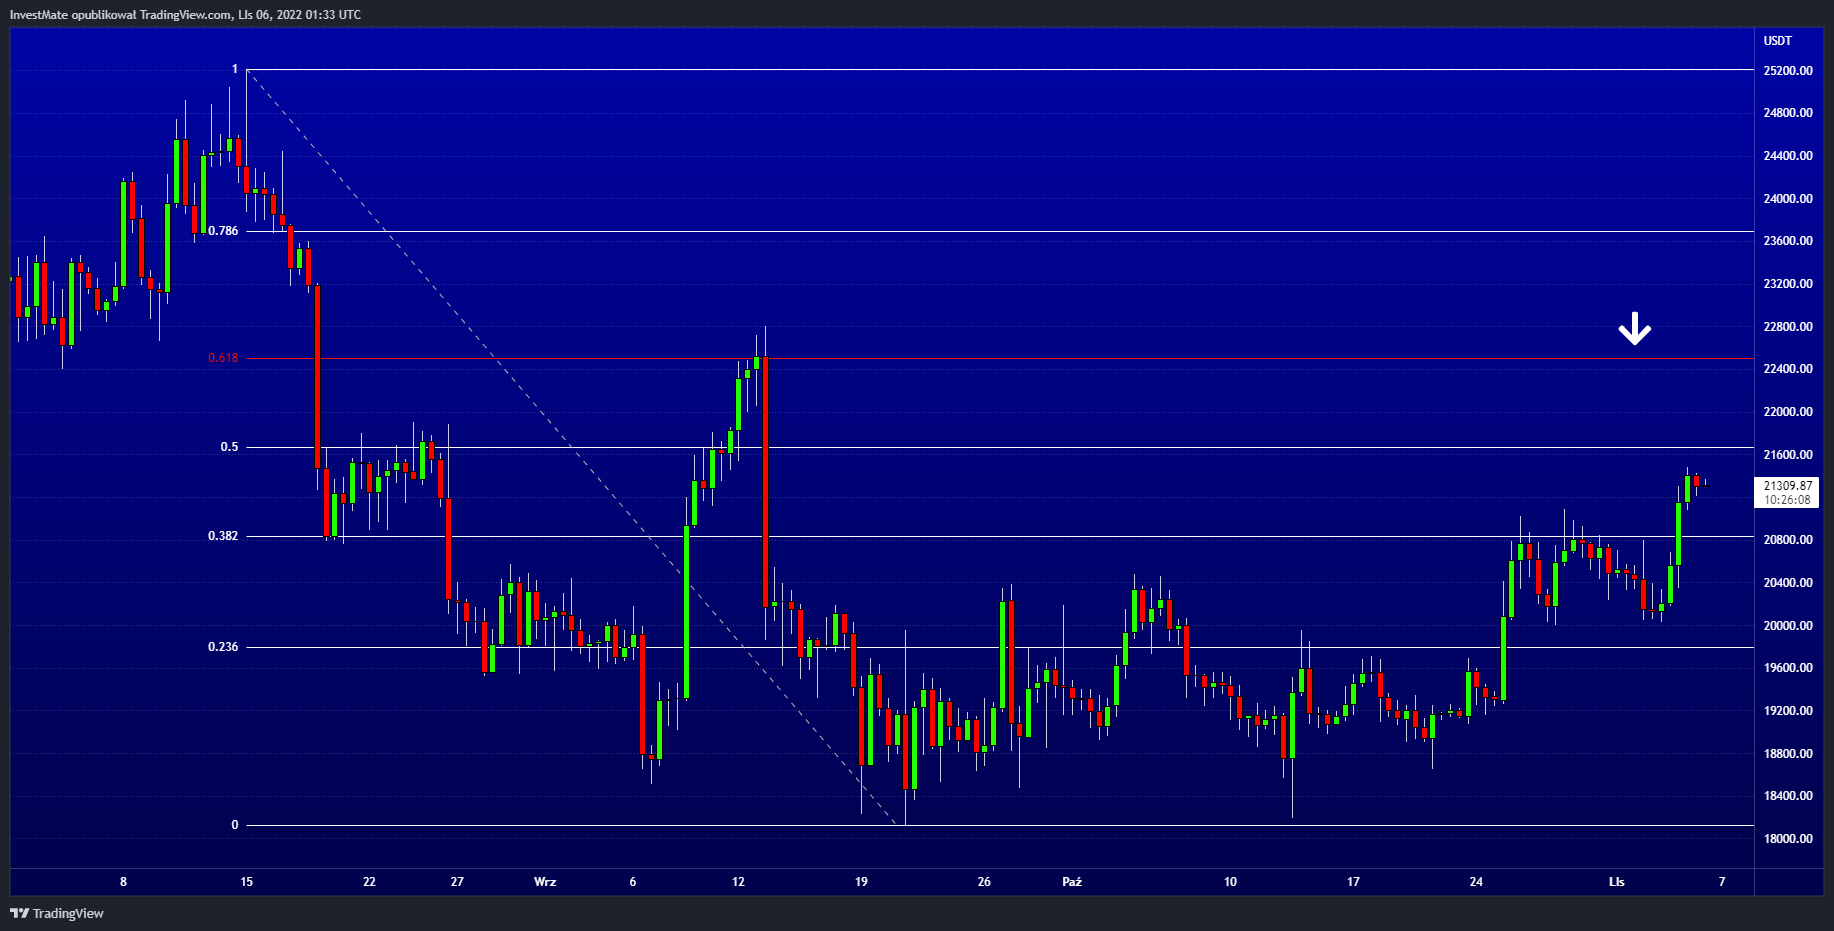Click the 24000.00 price axis label

coord(1788,199)
